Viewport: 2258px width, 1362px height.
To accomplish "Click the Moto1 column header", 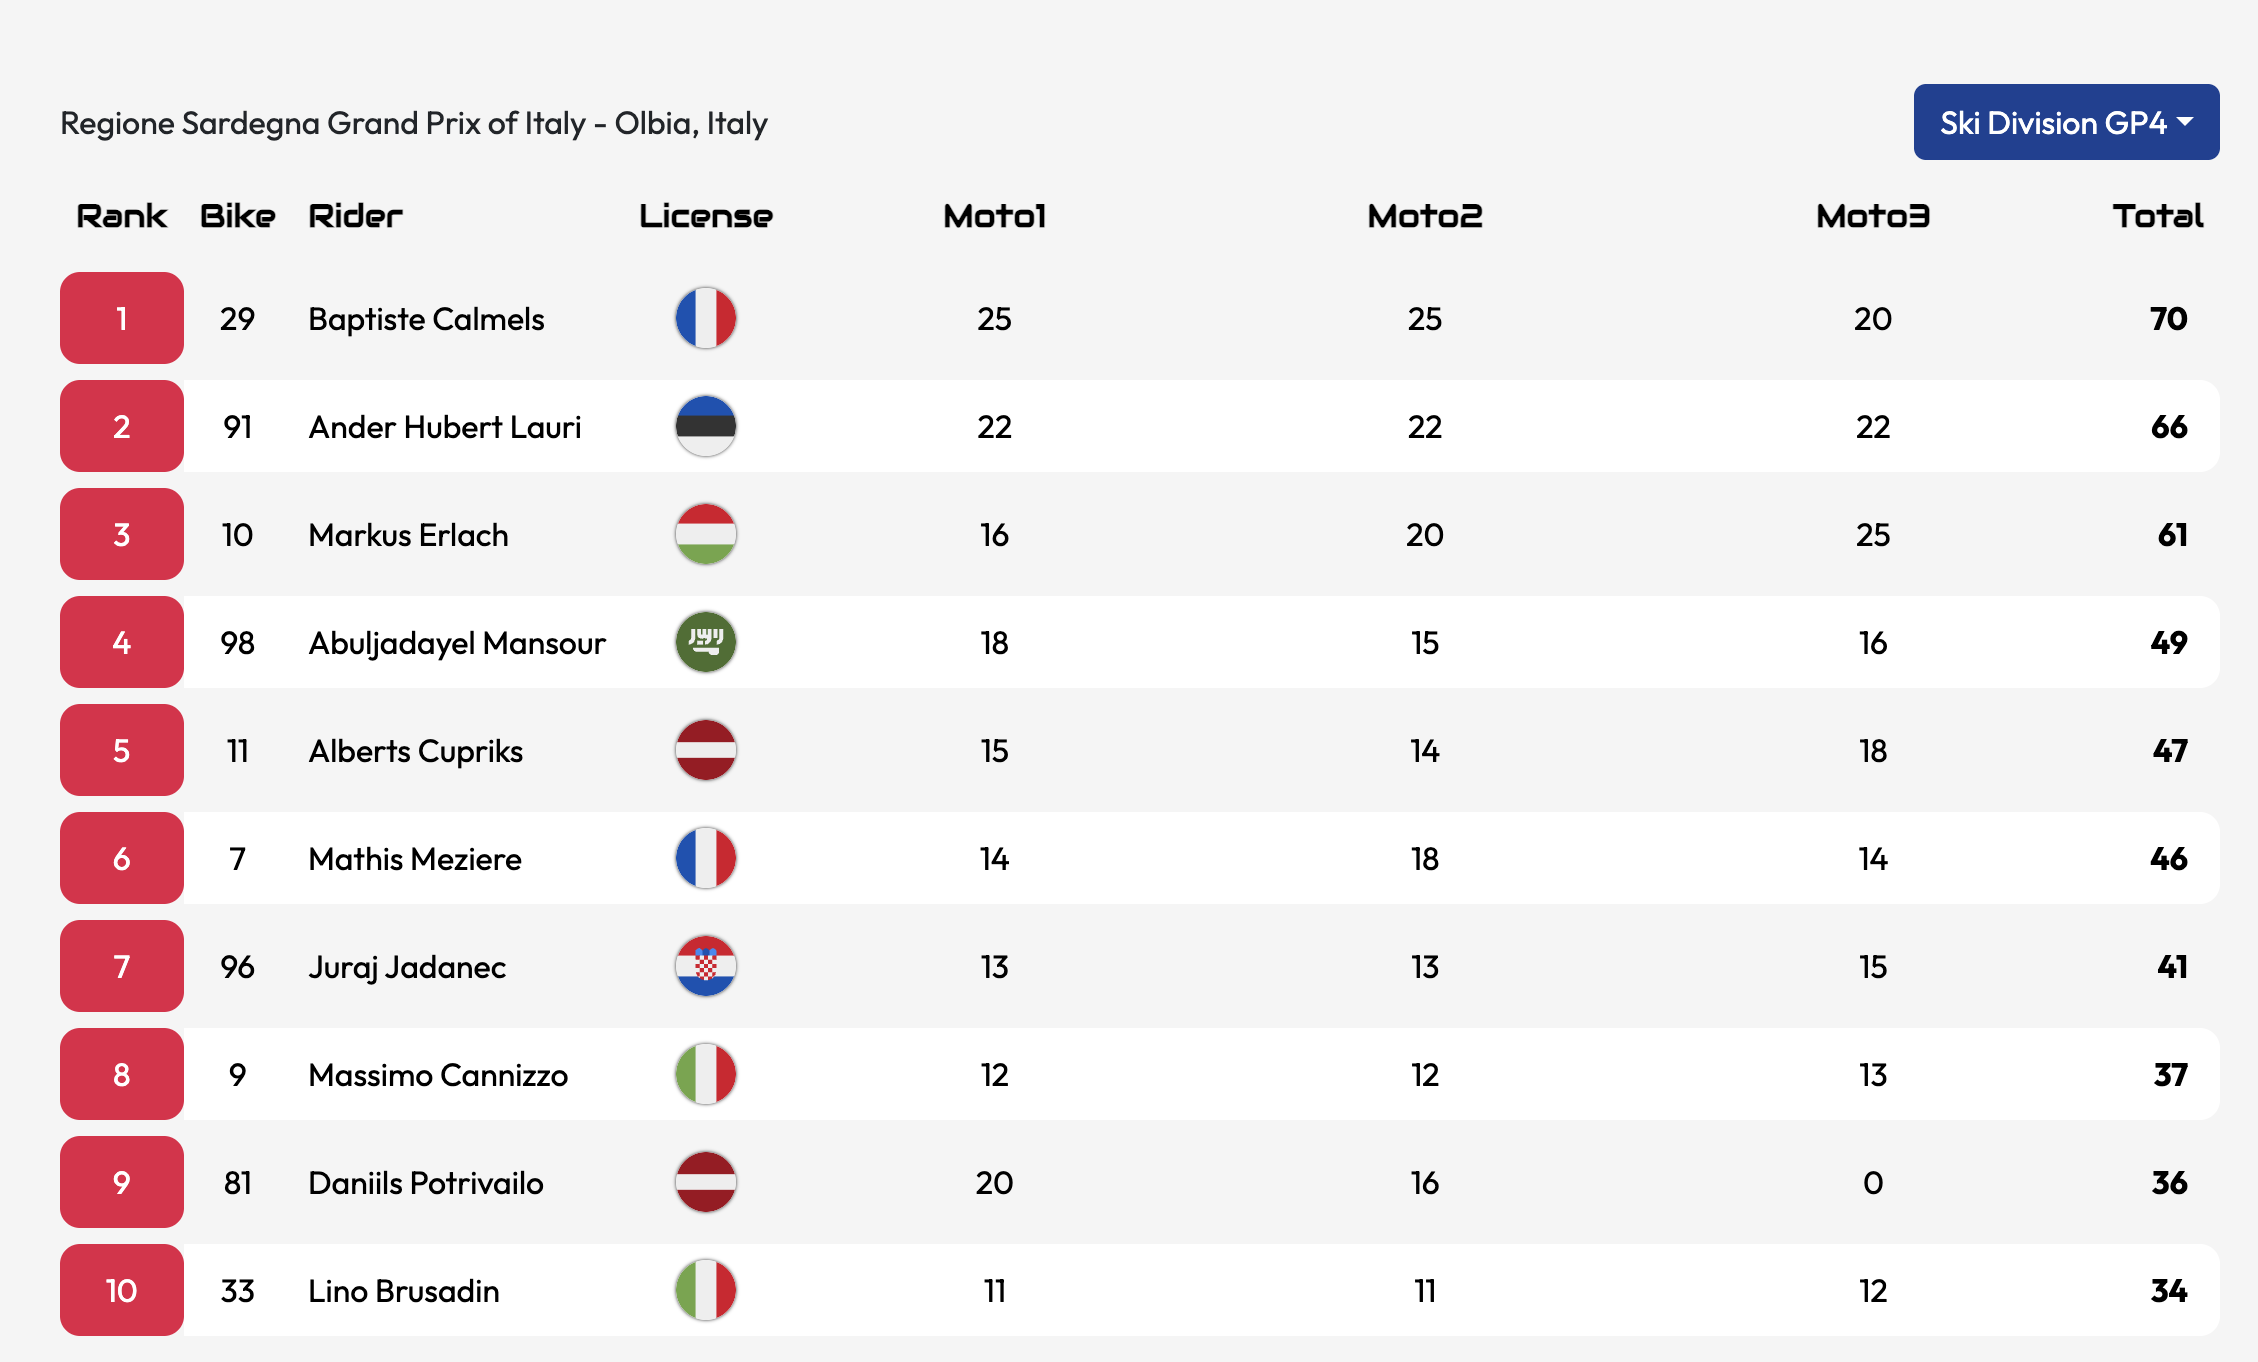I will 994,216.
